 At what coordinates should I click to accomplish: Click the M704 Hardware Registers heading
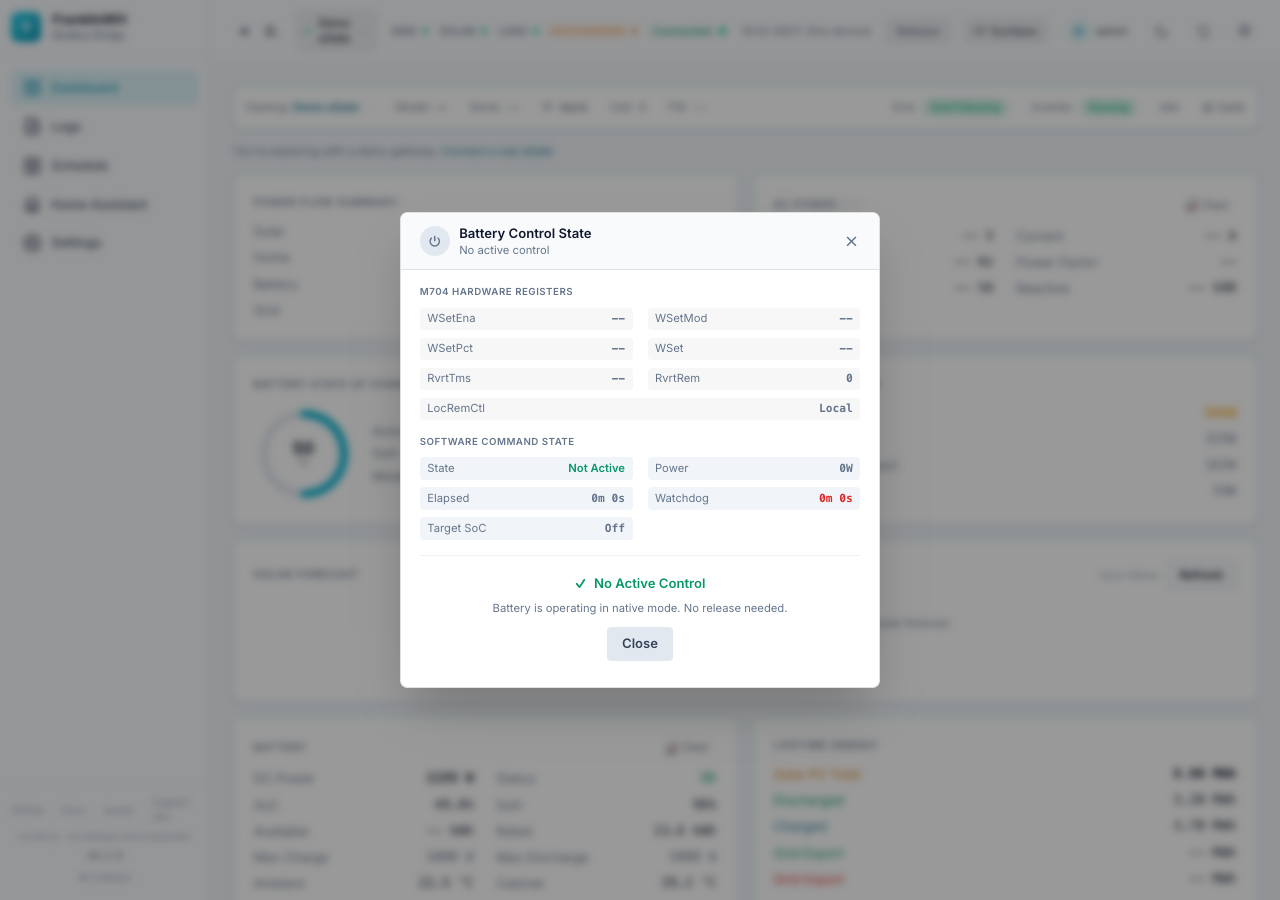coord(496,292)
